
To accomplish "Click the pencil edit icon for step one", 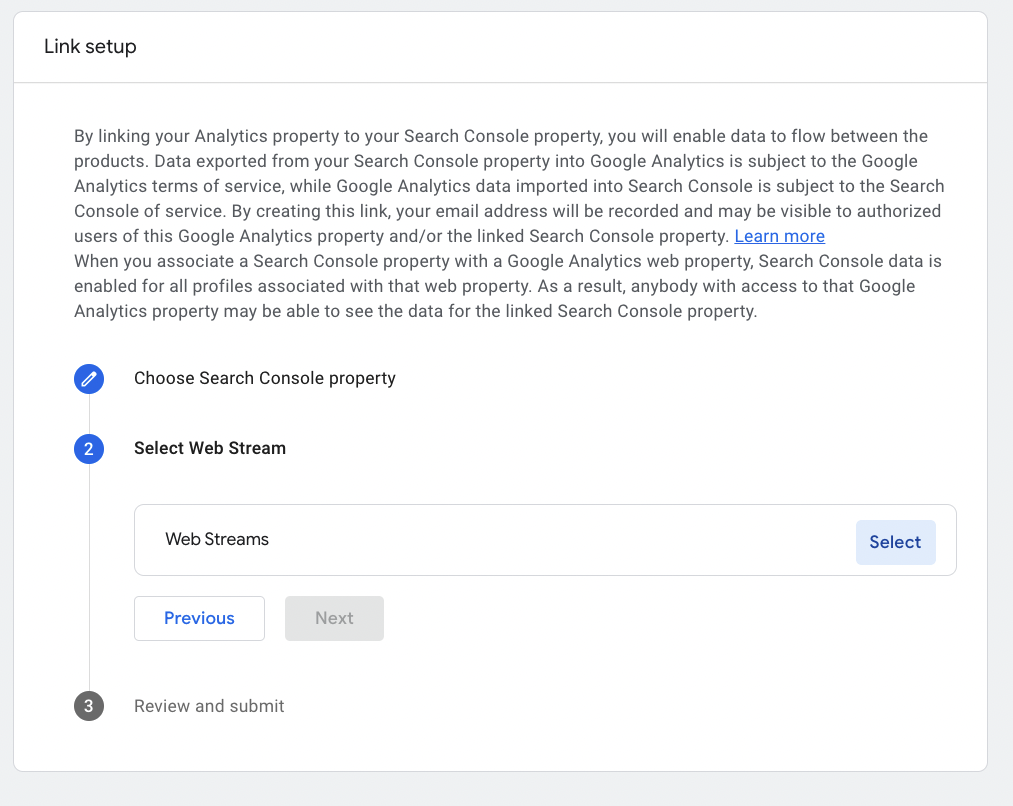I will (x=89, y=379).
